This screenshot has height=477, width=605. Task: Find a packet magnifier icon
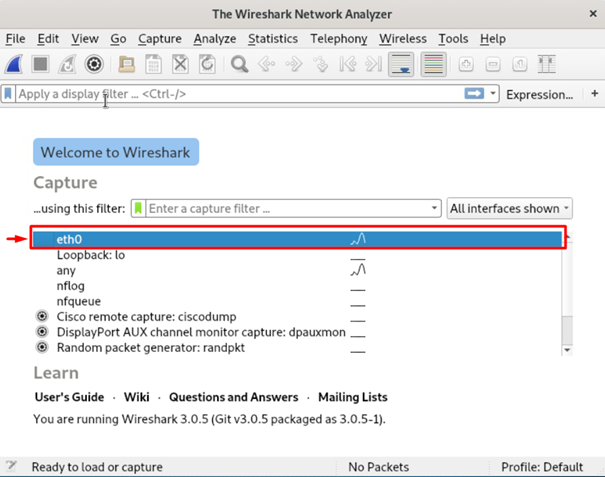tap(240, 64)
